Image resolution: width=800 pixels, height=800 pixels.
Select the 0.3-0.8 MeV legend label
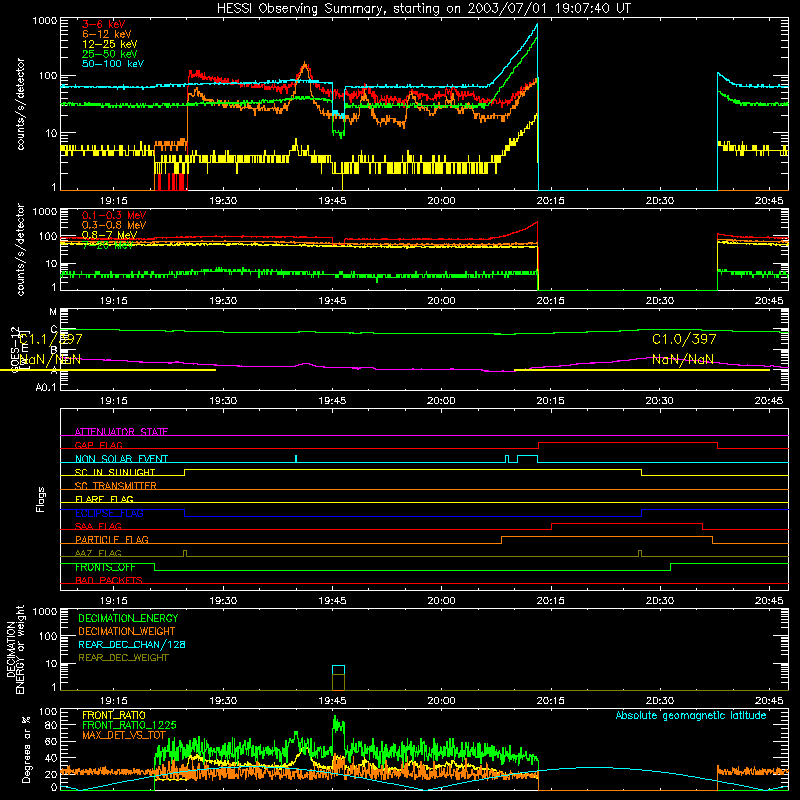[114, 225]
